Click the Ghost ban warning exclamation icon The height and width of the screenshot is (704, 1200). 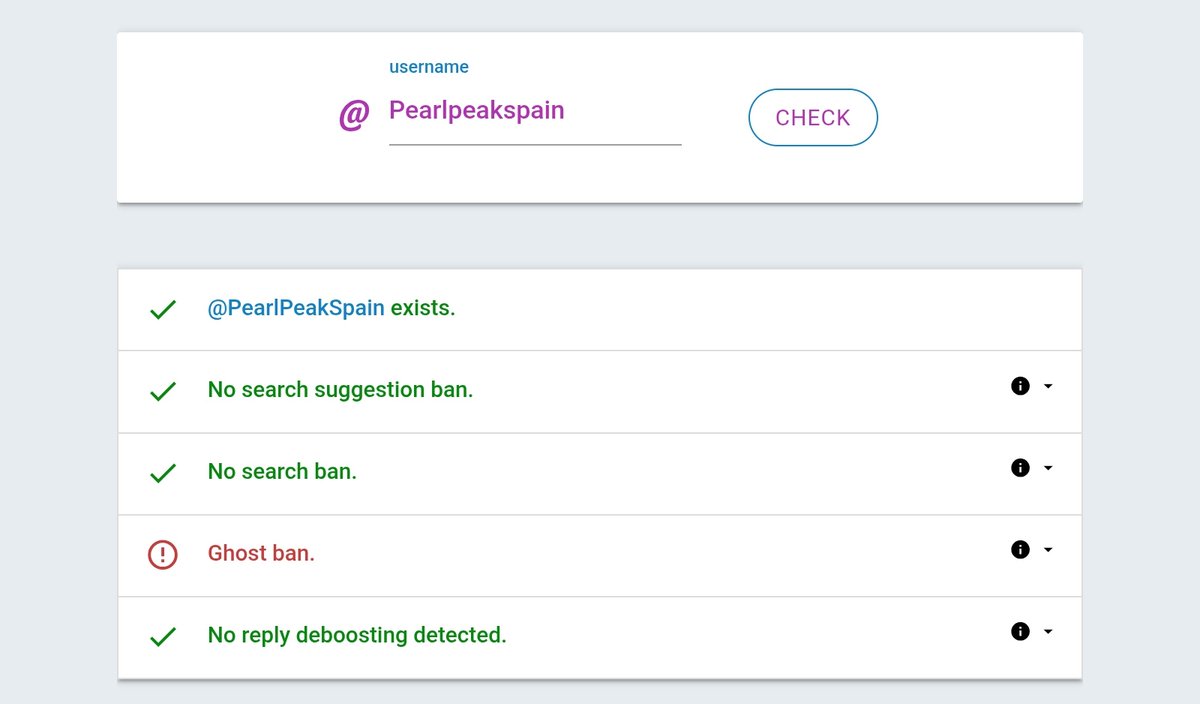pos(162,554)
